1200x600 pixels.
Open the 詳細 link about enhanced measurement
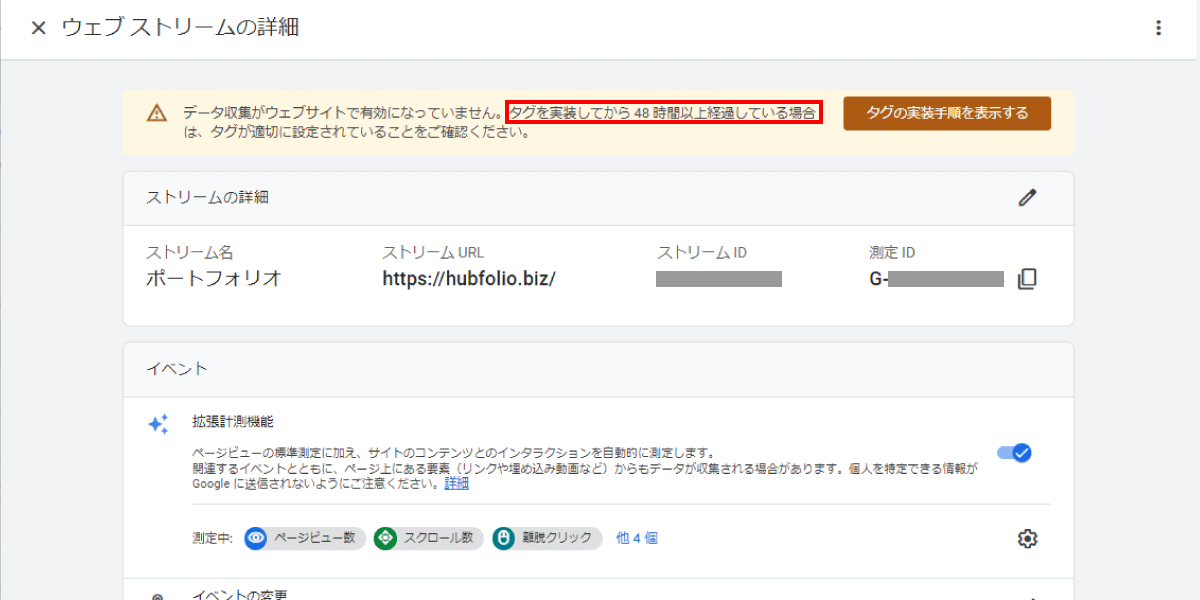click(x=457, y=483)
